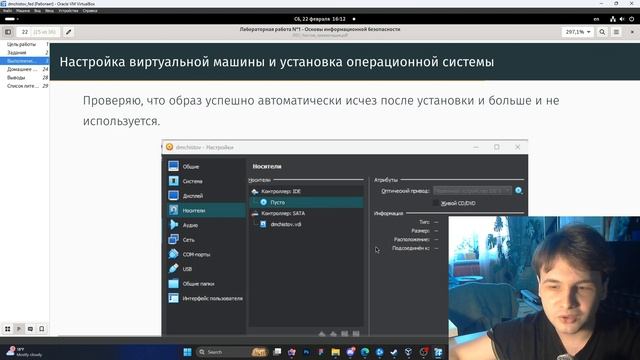
Task: Open the Ввод menu of VirtualBox
Action: pyautogui.click(x=49, y=11)
